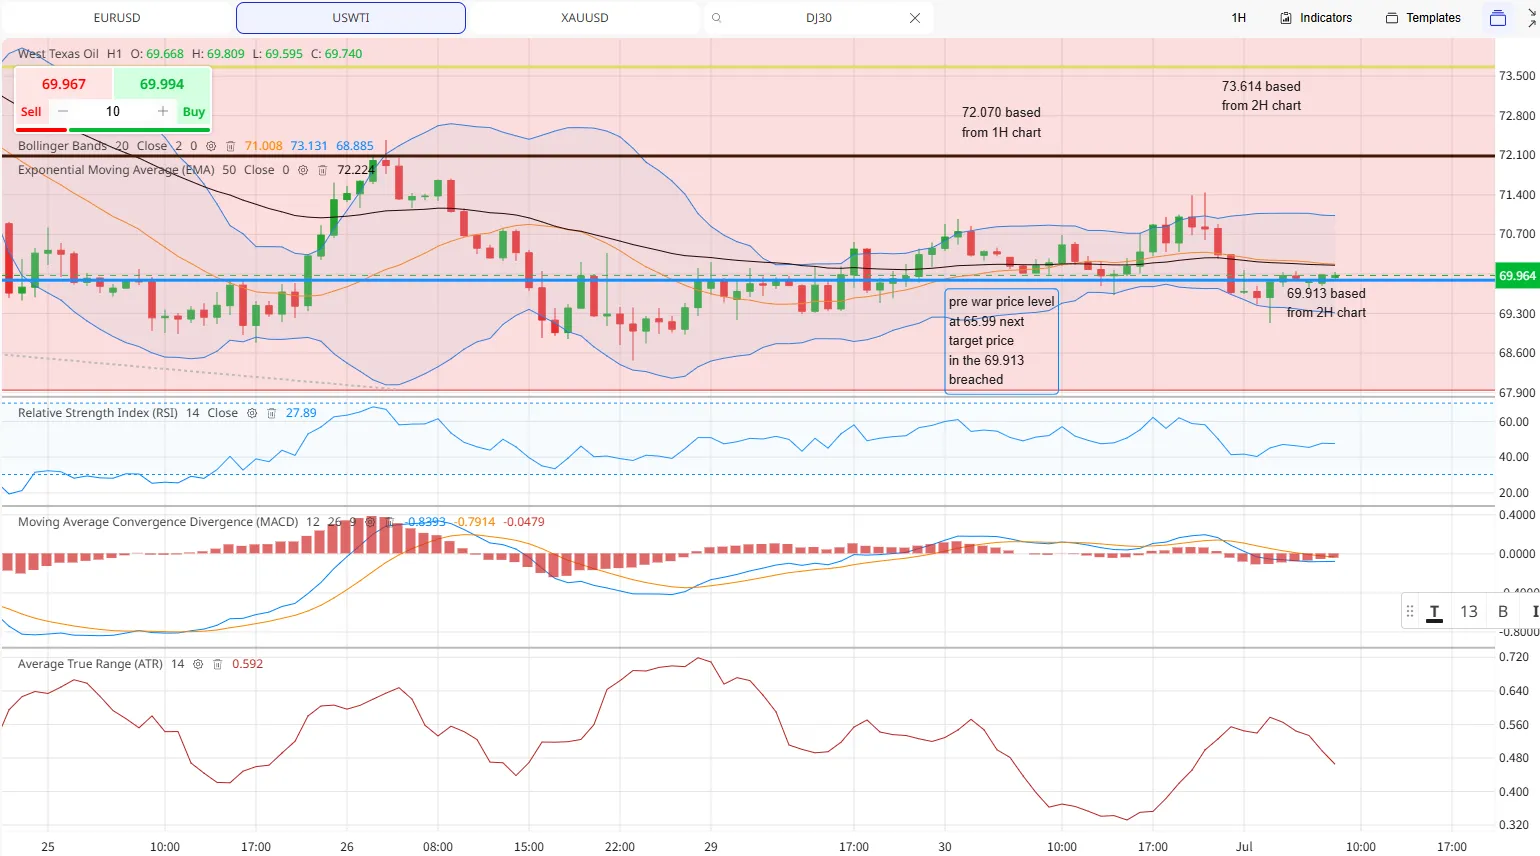Click the current price tag 69.964
The height and width of the screenshot is (856, 1540).
click(1517, 276)
